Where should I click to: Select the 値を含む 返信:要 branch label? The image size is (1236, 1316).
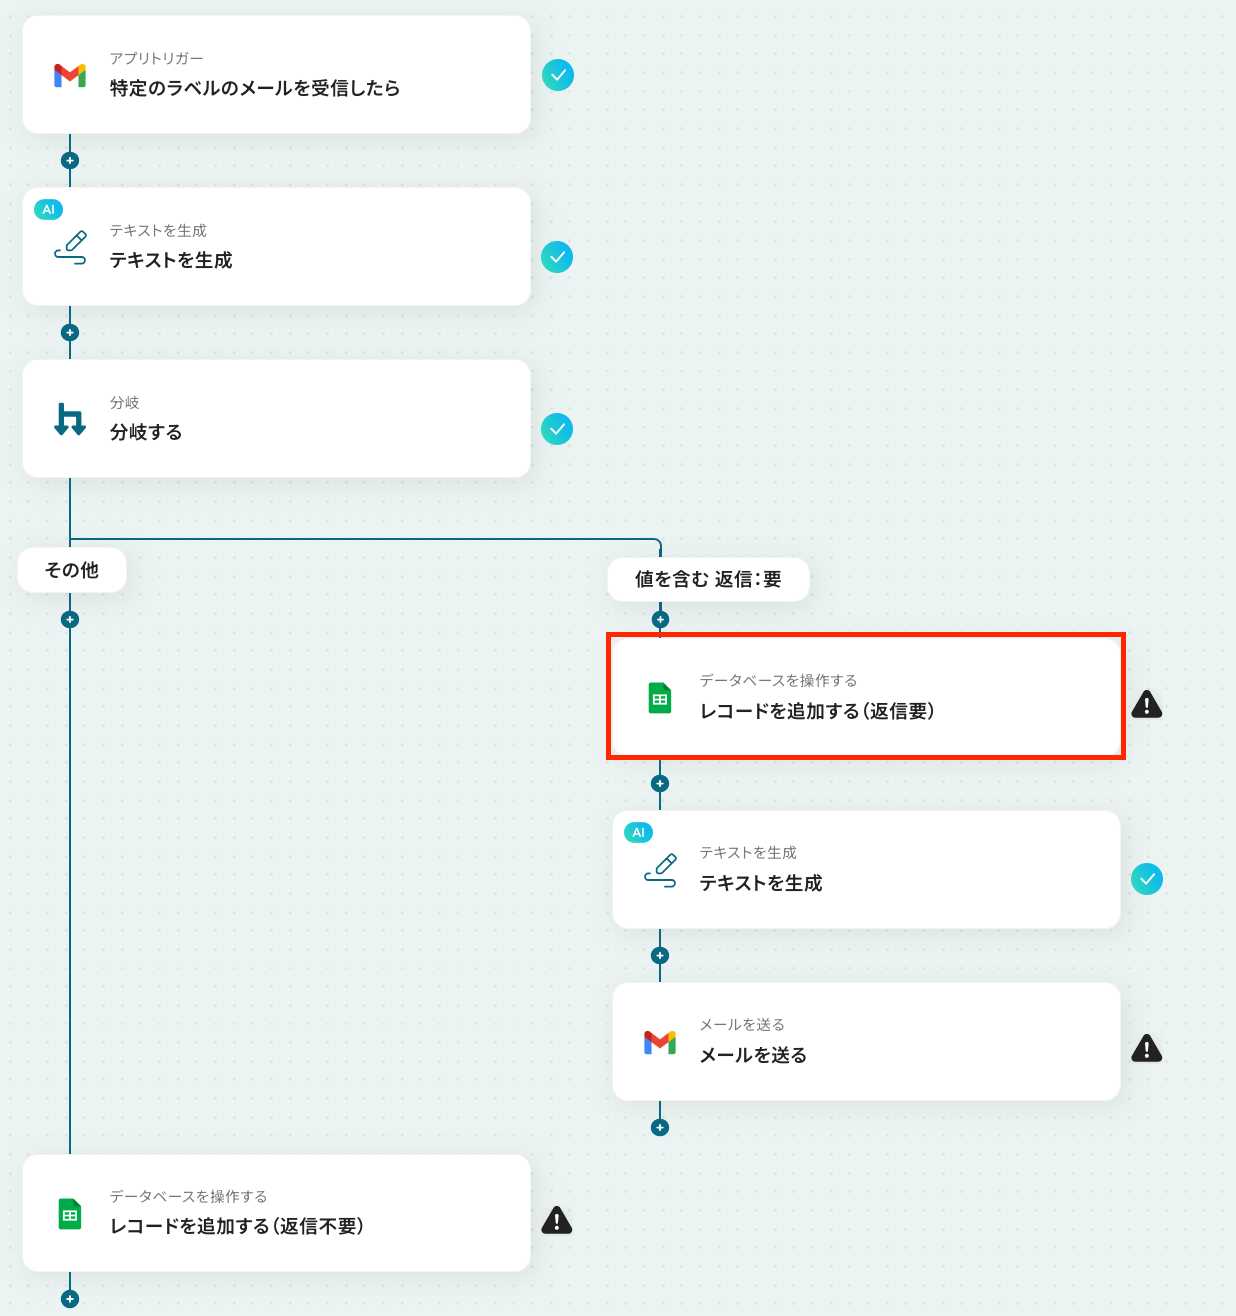(708, 579)
